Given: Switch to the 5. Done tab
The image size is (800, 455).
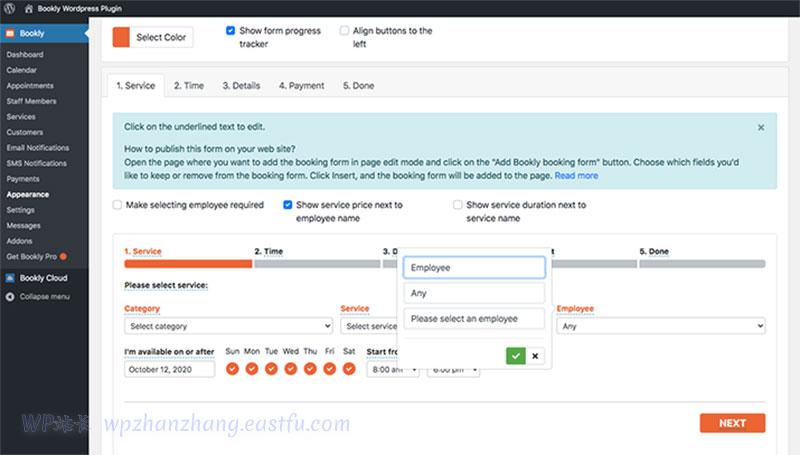Looking at the screenshot, I should click(x=359, y=86).
